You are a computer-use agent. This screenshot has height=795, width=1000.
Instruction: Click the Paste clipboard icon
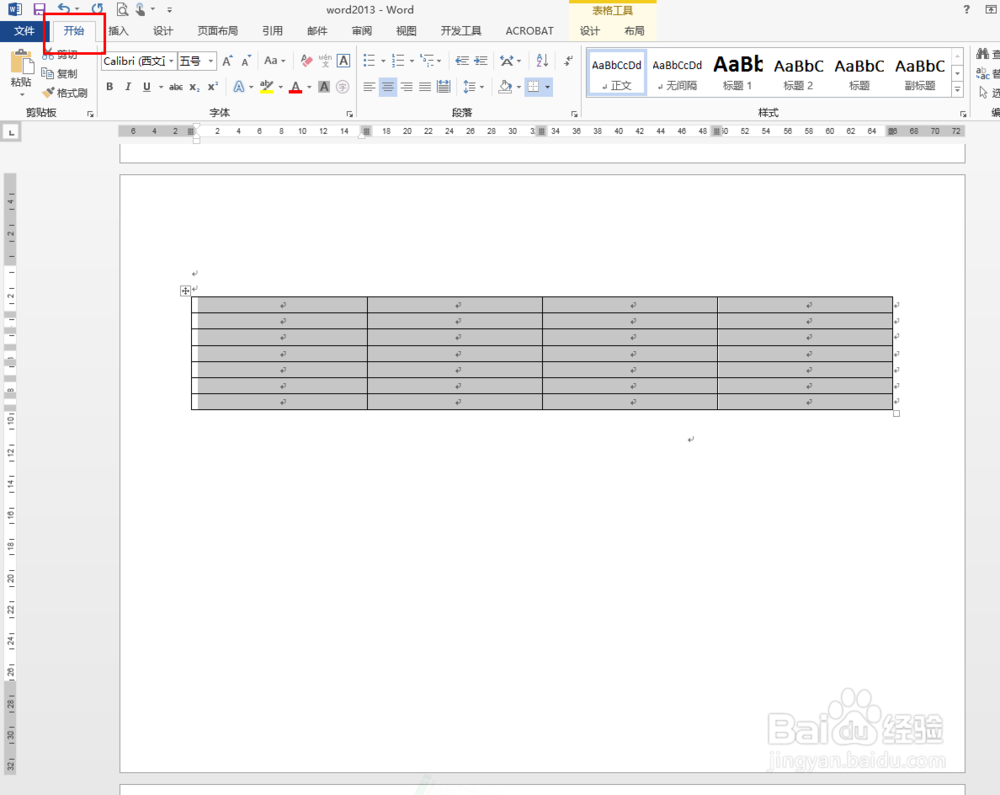pos(21,63)
